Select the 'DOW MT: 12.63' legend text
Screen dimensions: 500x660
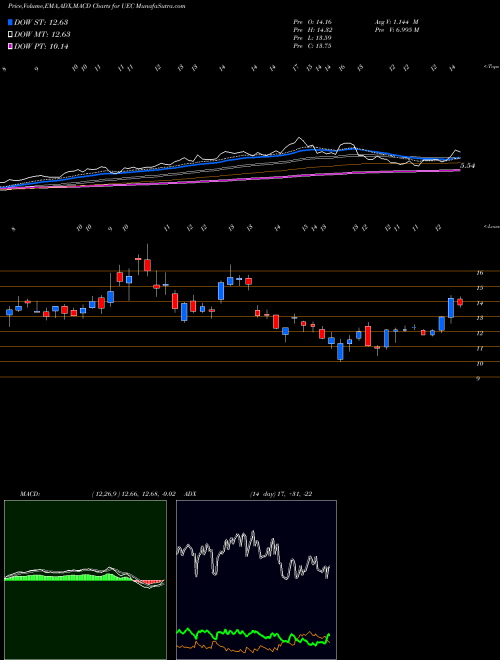pos(42,35)
